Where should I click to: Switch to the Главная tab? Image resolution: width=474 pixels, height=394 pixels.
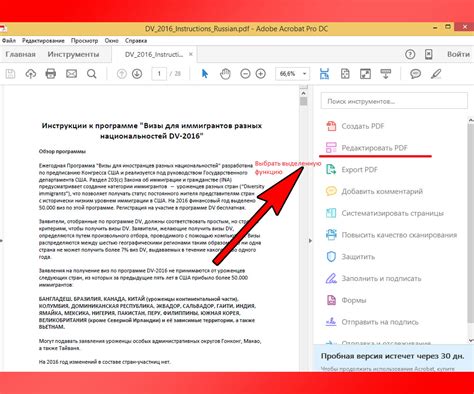tap(21, 54)
